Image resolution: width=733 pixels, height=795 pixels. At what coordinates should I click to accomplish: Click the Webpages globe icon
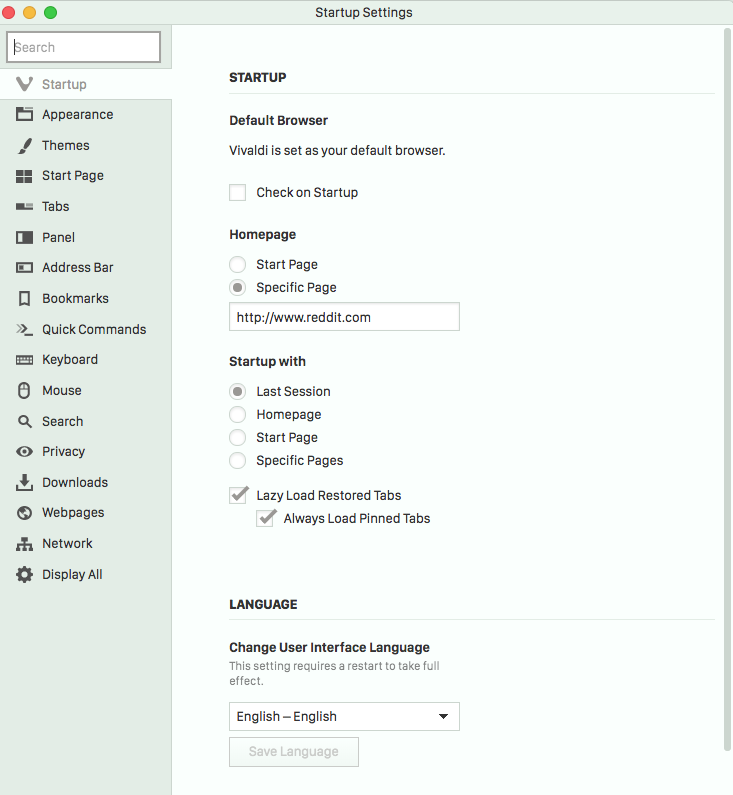(x=24, y=513)
